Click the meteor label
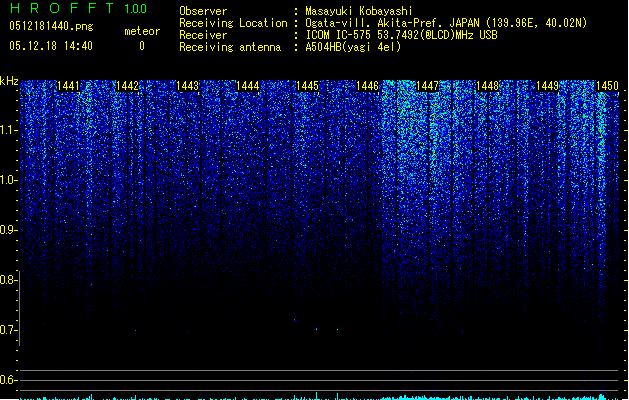 [x=142, y=31]
